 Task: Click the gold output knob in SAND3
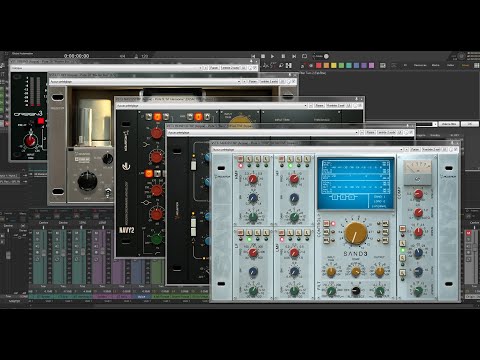[x=380, y=272]
